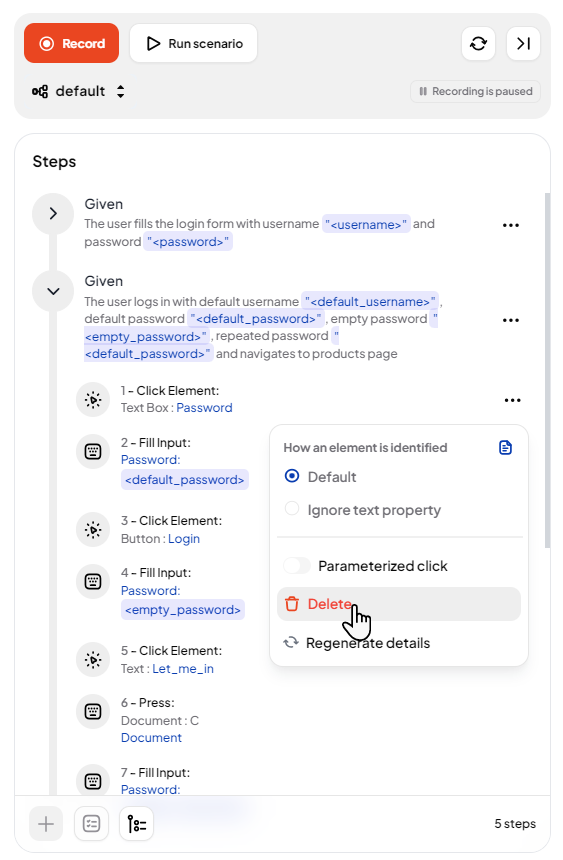563x860 pixels.
Task: Click the Run scenario button
Action: (193, 43)
